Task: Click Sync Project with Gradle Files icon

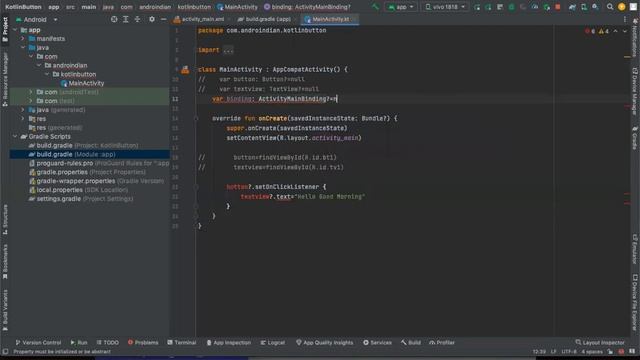Action: click(572, 7)
